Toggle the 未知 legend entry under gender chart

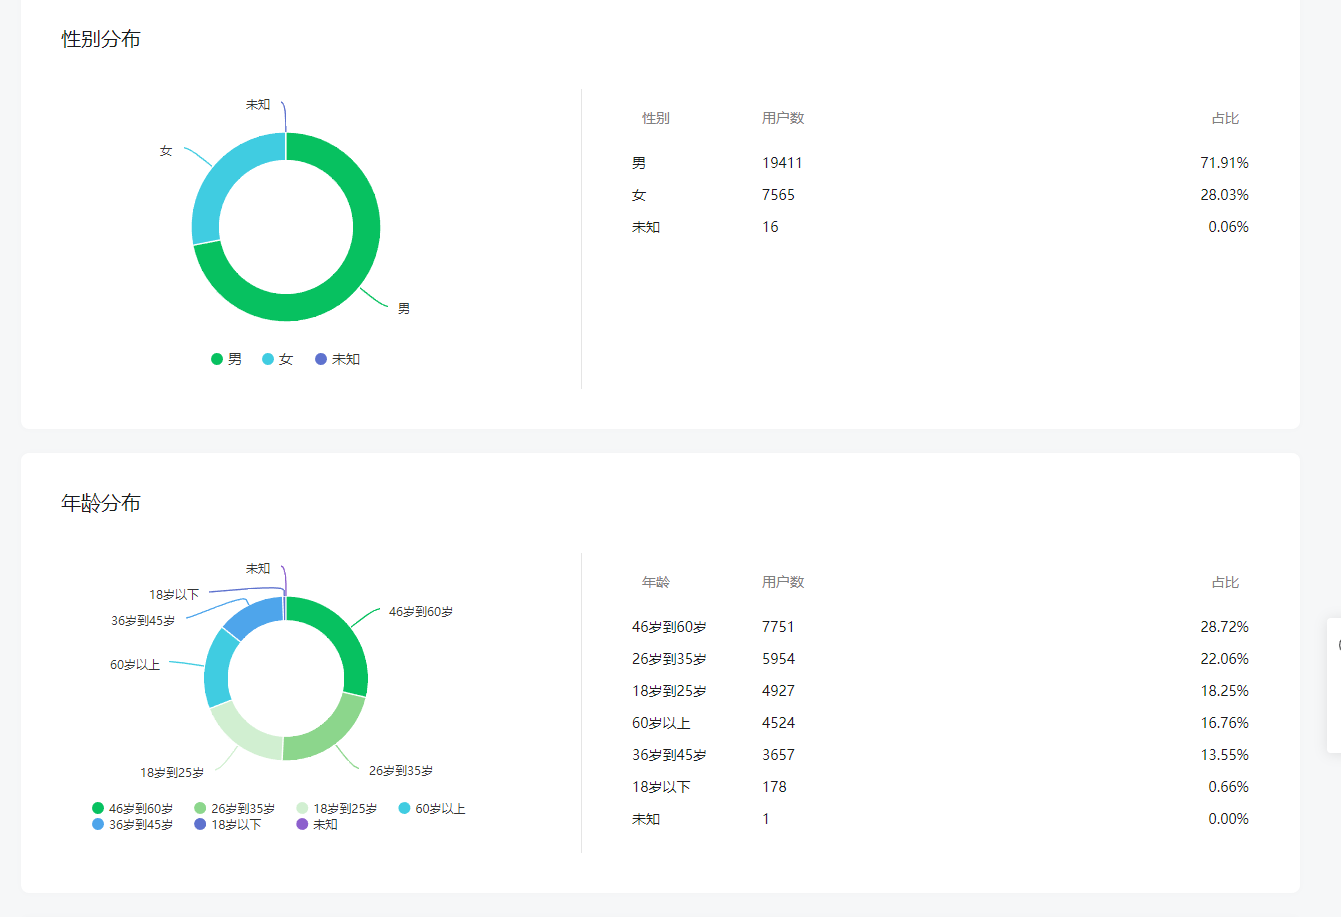[338, 359]
